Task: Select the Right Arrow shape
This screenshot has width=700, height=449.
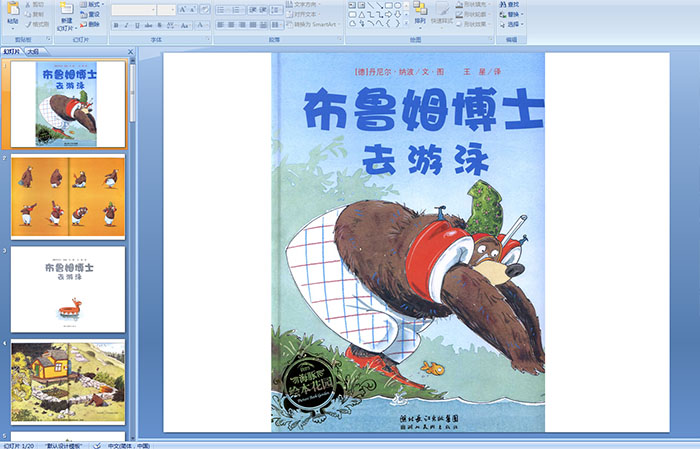Action: tap(389, 15)
